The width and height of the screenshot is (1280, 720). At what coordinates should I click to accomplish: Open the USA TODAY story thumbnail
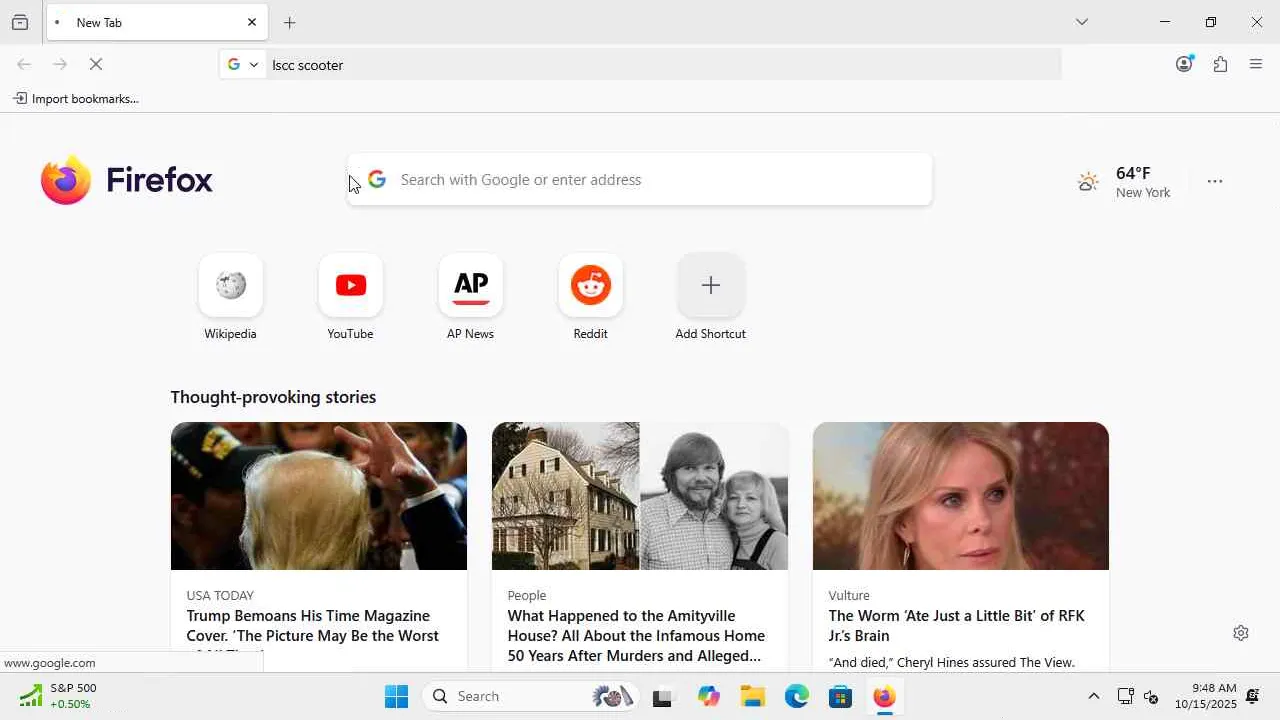coord(319,496)
